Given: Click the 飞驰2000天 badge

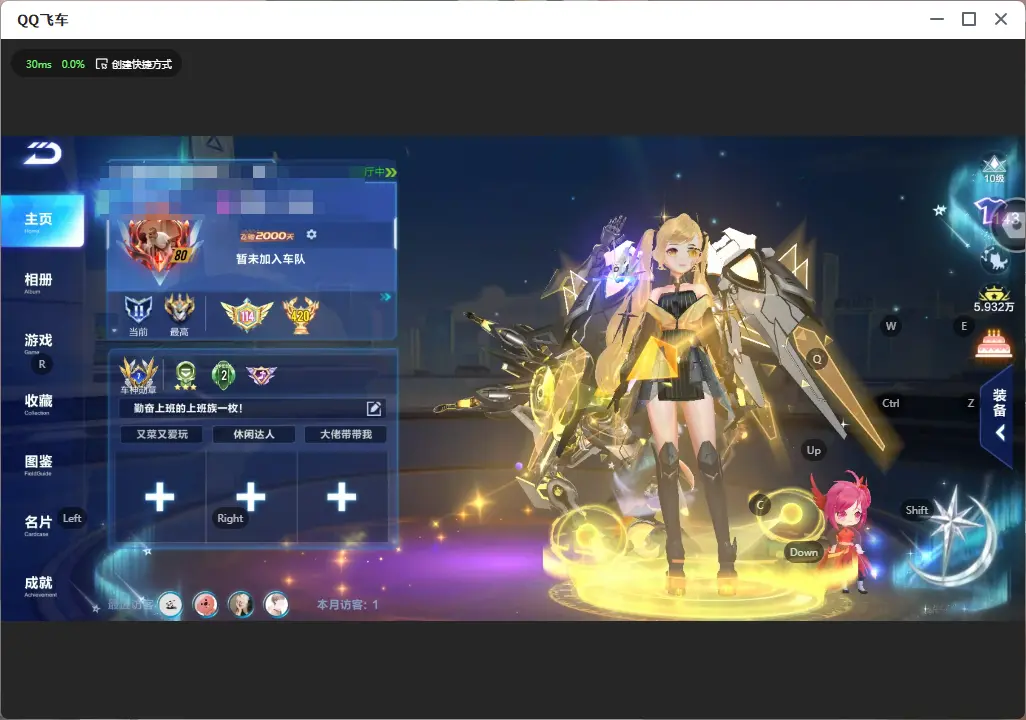Looking at the screenshot, I should (x=267, y=236).
